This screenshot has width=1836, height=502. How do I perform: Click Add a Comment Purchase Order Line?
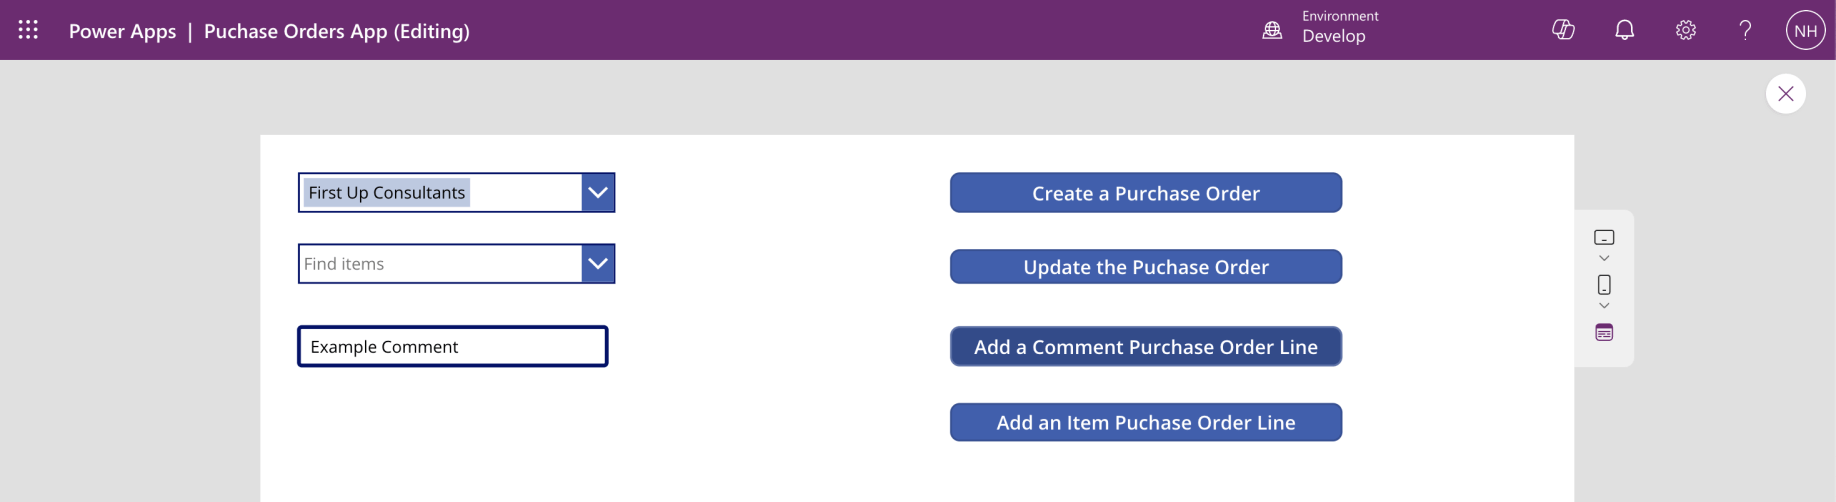coord(1145,347)
